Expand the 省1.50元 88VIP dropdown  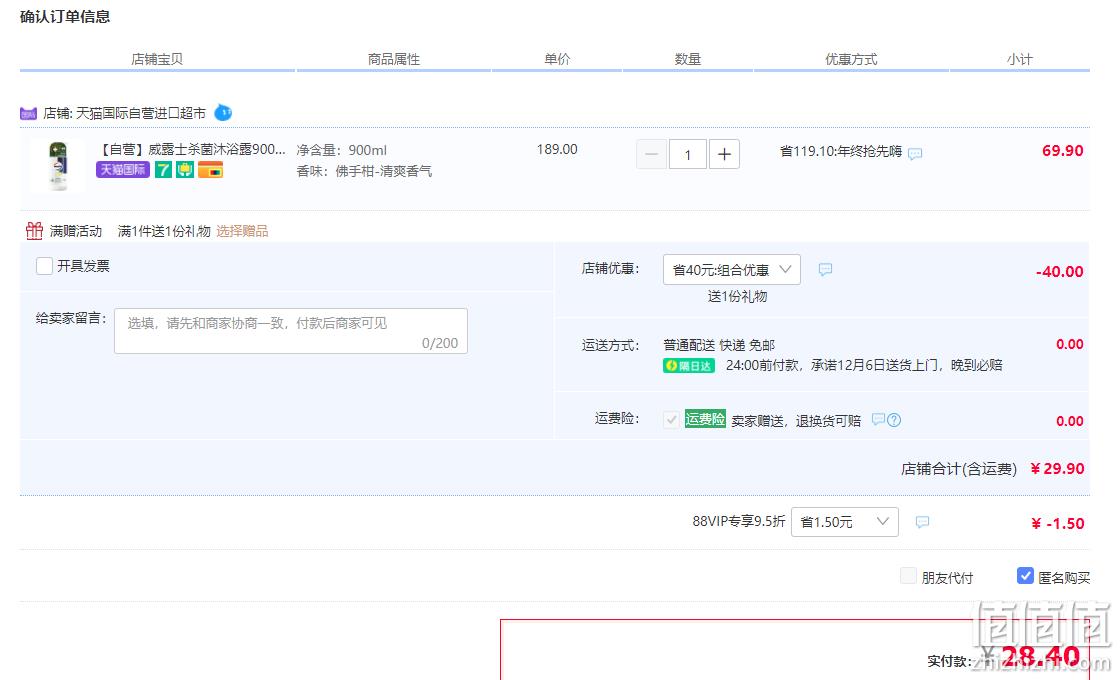pos(845,521)
